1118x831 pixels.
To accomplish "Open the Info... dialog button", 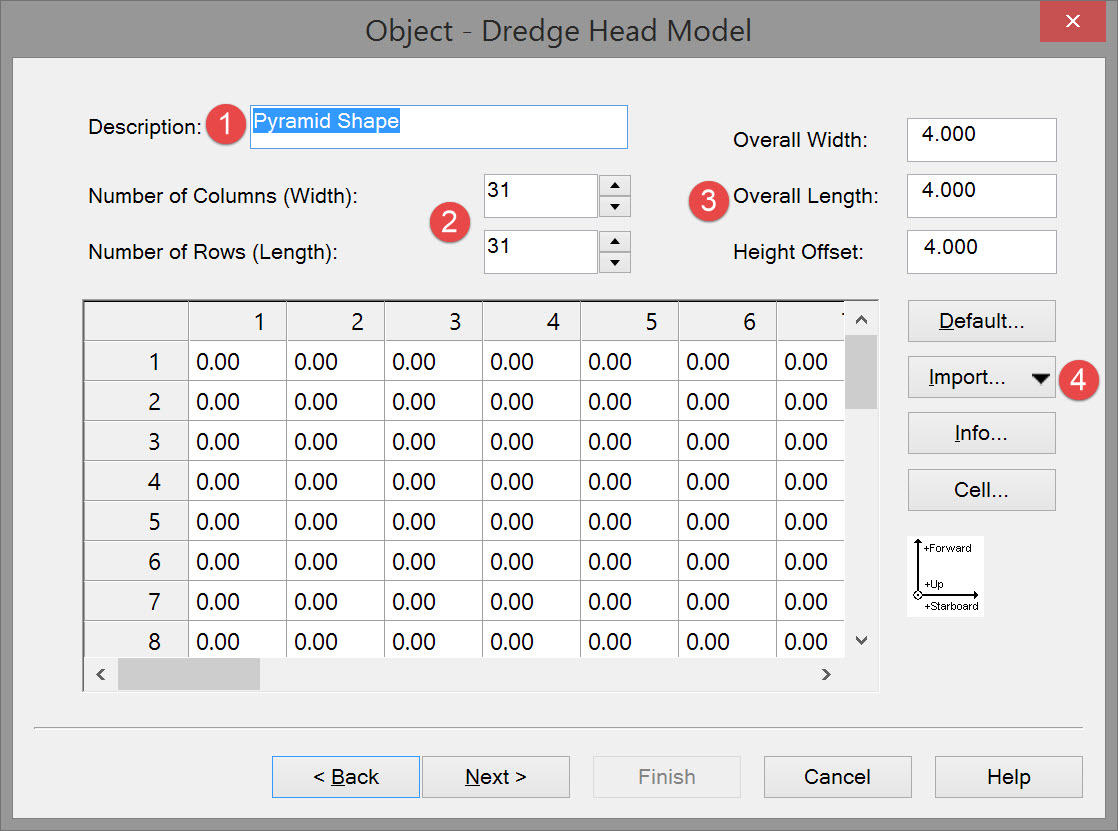I will 981,433.
